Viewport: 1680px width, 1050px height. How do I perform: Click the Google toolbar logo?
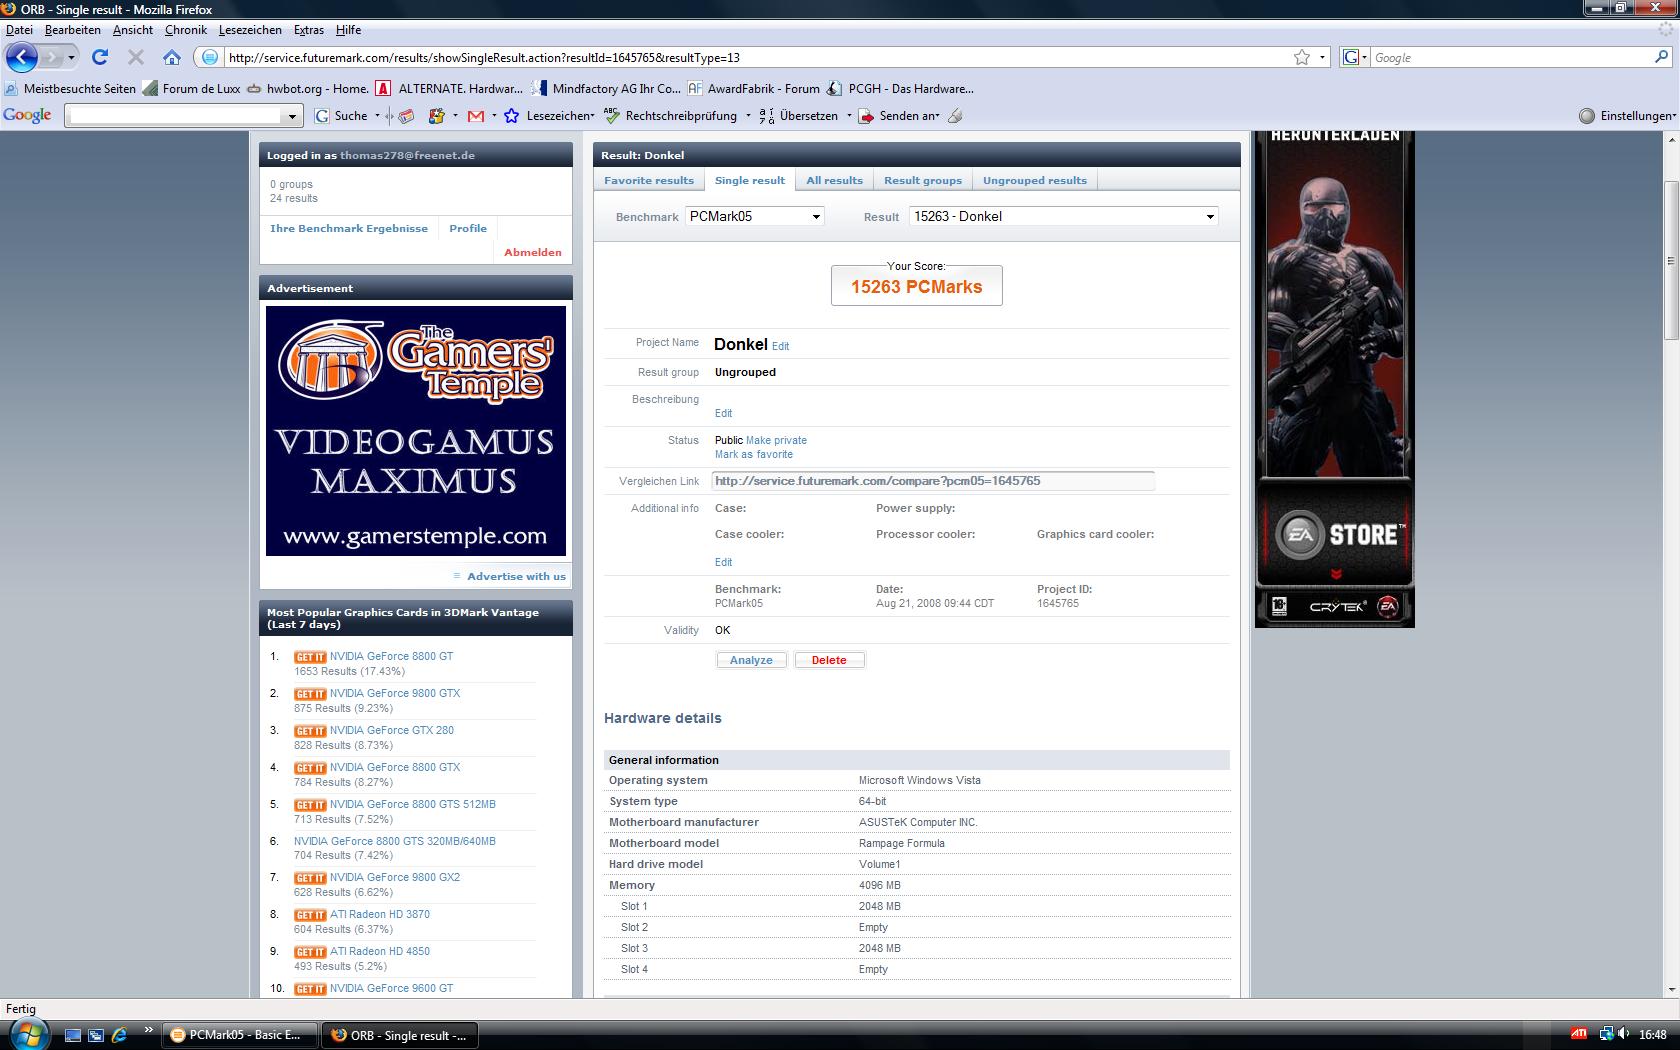(x=28, y=115)
